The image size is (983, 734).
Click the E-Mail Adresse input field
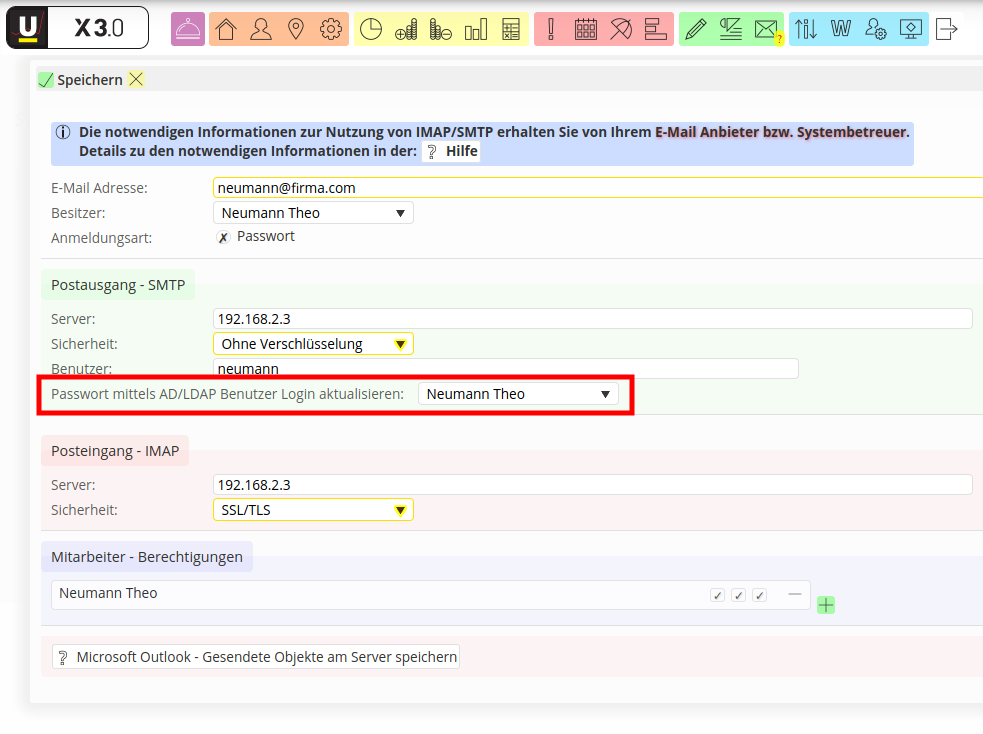pos(597,188)
